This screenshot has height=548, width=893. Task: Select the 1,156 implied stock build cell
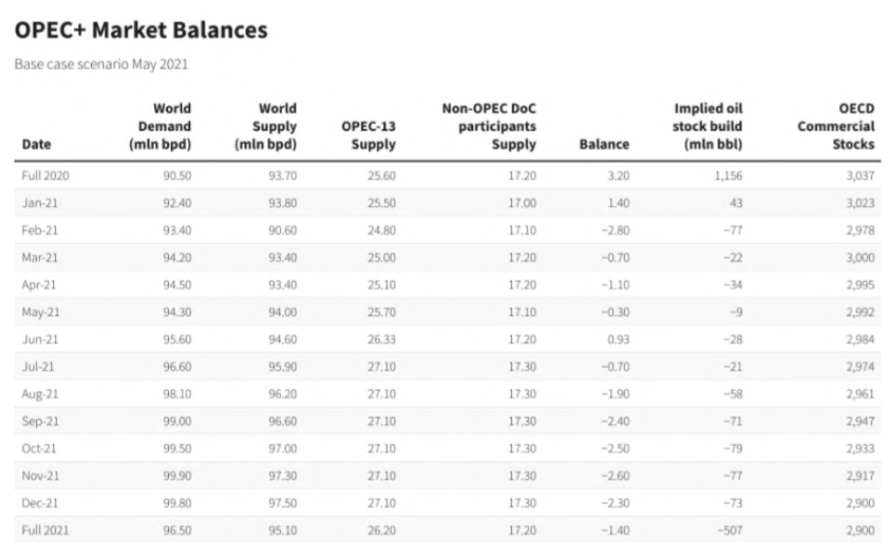point(726,175)
